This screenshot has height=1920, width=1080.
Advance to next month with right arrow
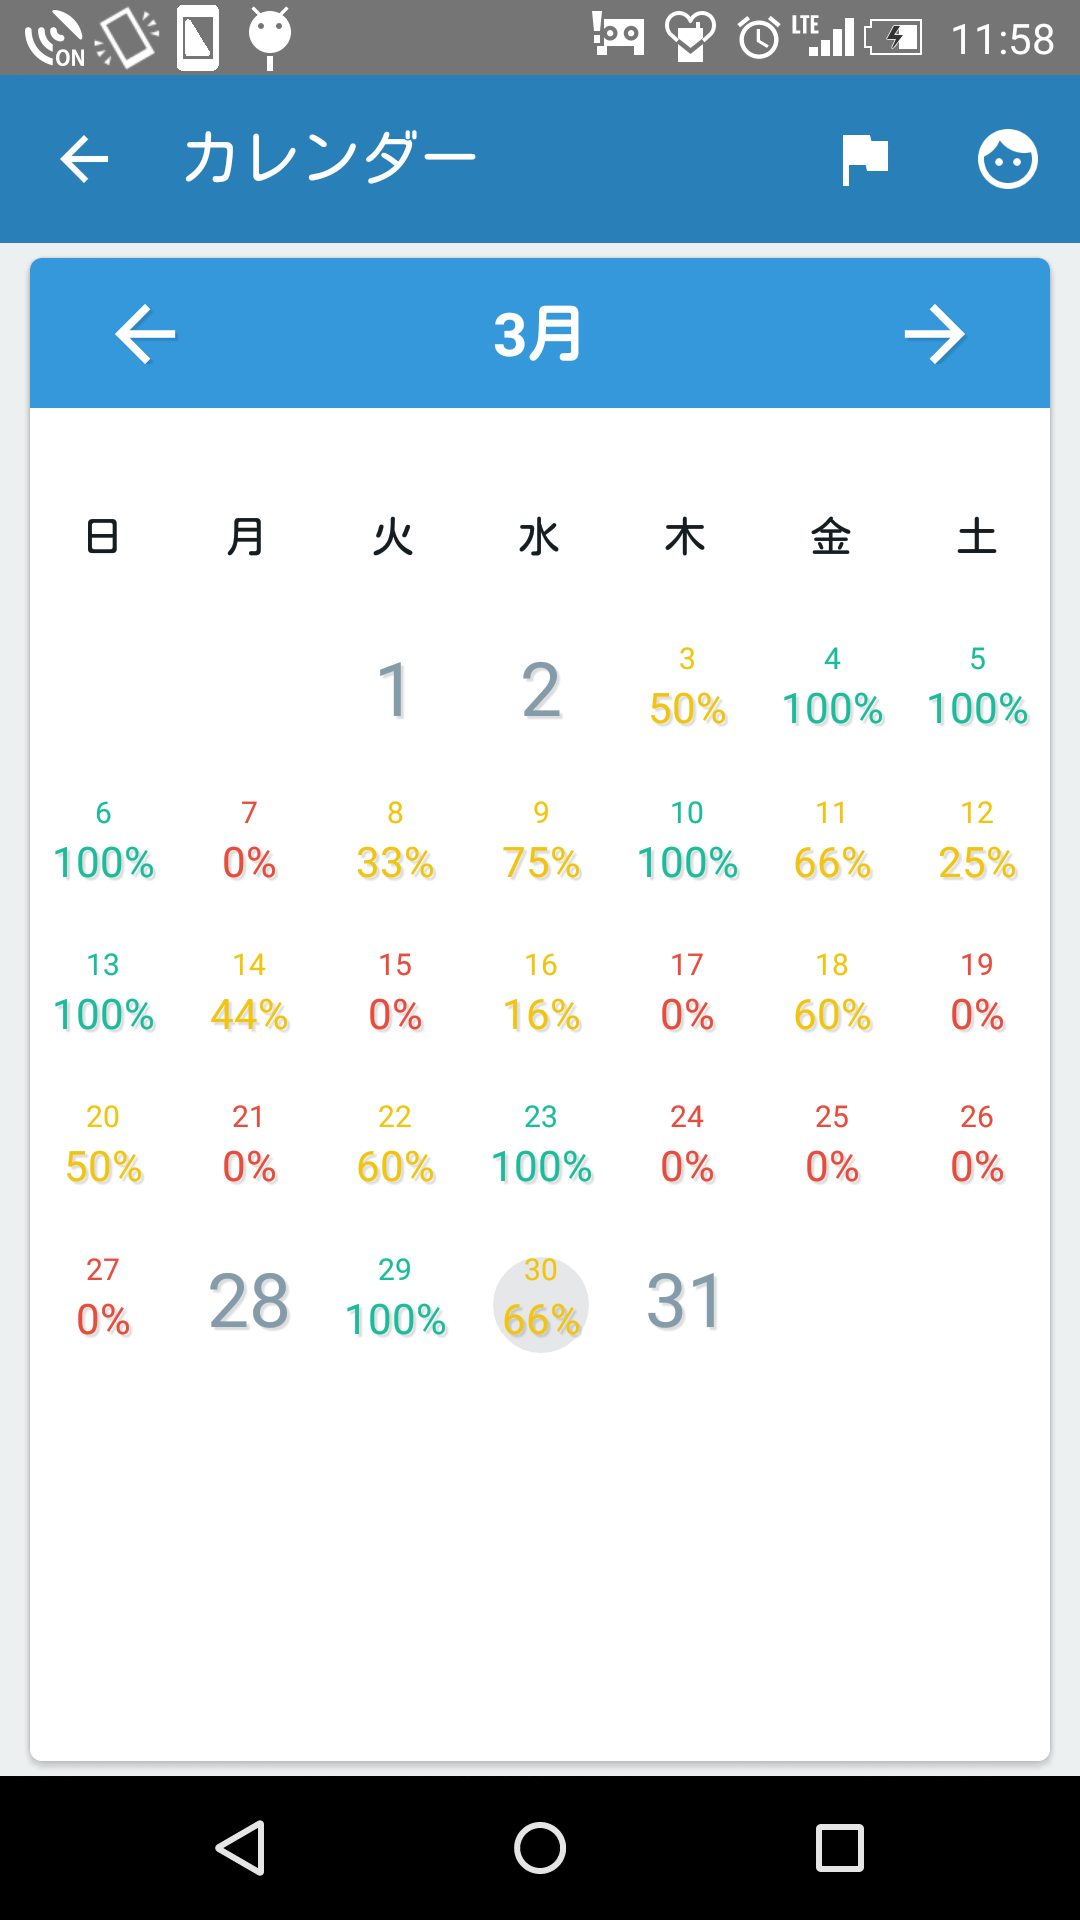click(934, 334)
